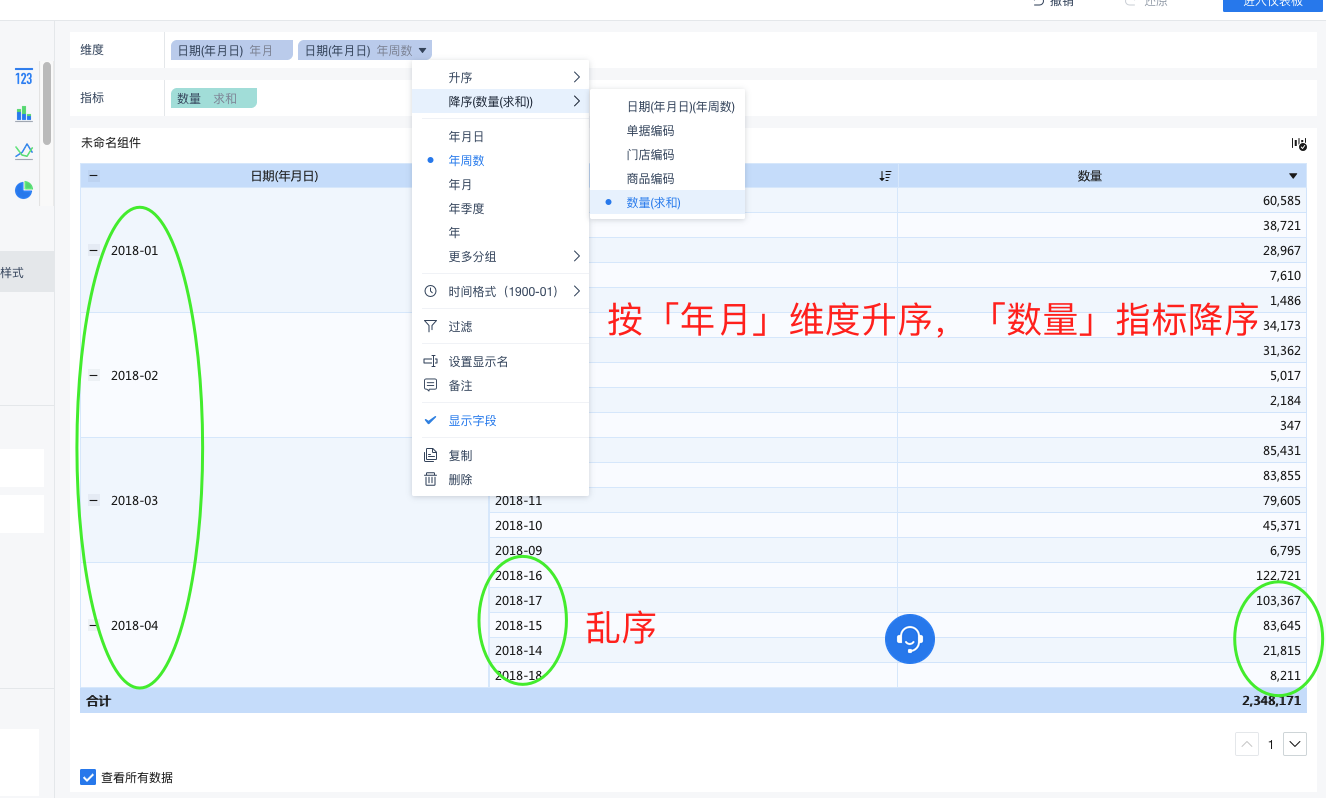This screenshot has height=798, width=1326.
Task: Open the 数量 column header dropdown arrow
Action: tap(1293, 176)
